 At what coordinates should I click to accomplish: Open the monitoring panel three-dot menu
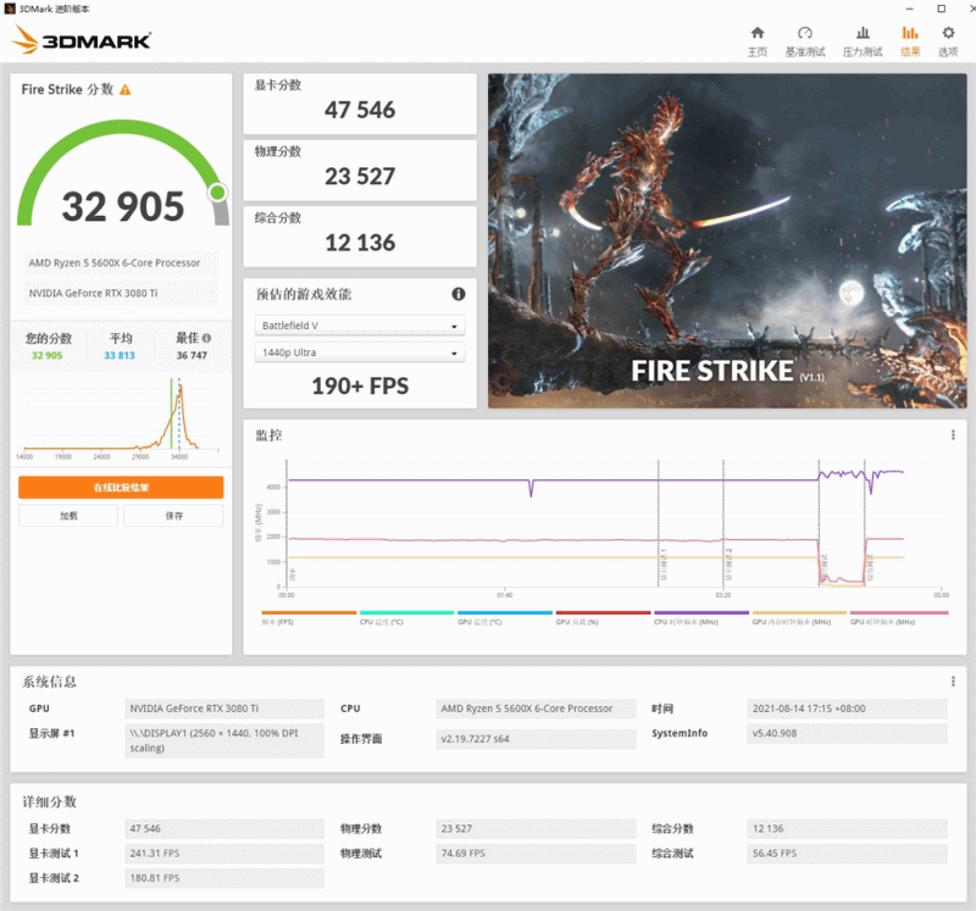(953, 435)
